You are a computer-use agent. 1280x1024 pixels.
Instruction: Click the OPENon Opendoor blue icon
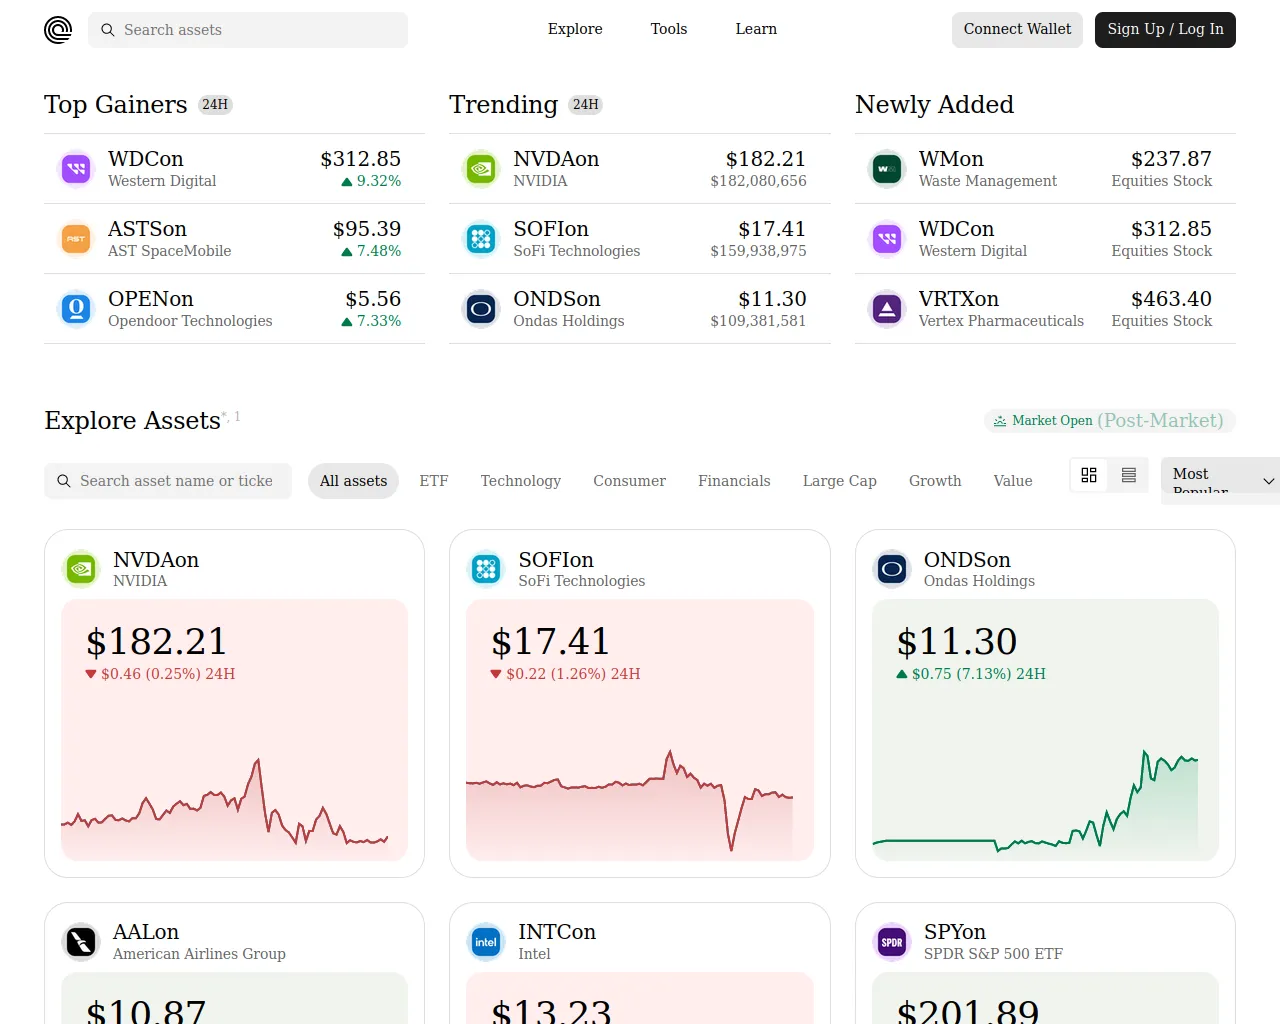76,309
